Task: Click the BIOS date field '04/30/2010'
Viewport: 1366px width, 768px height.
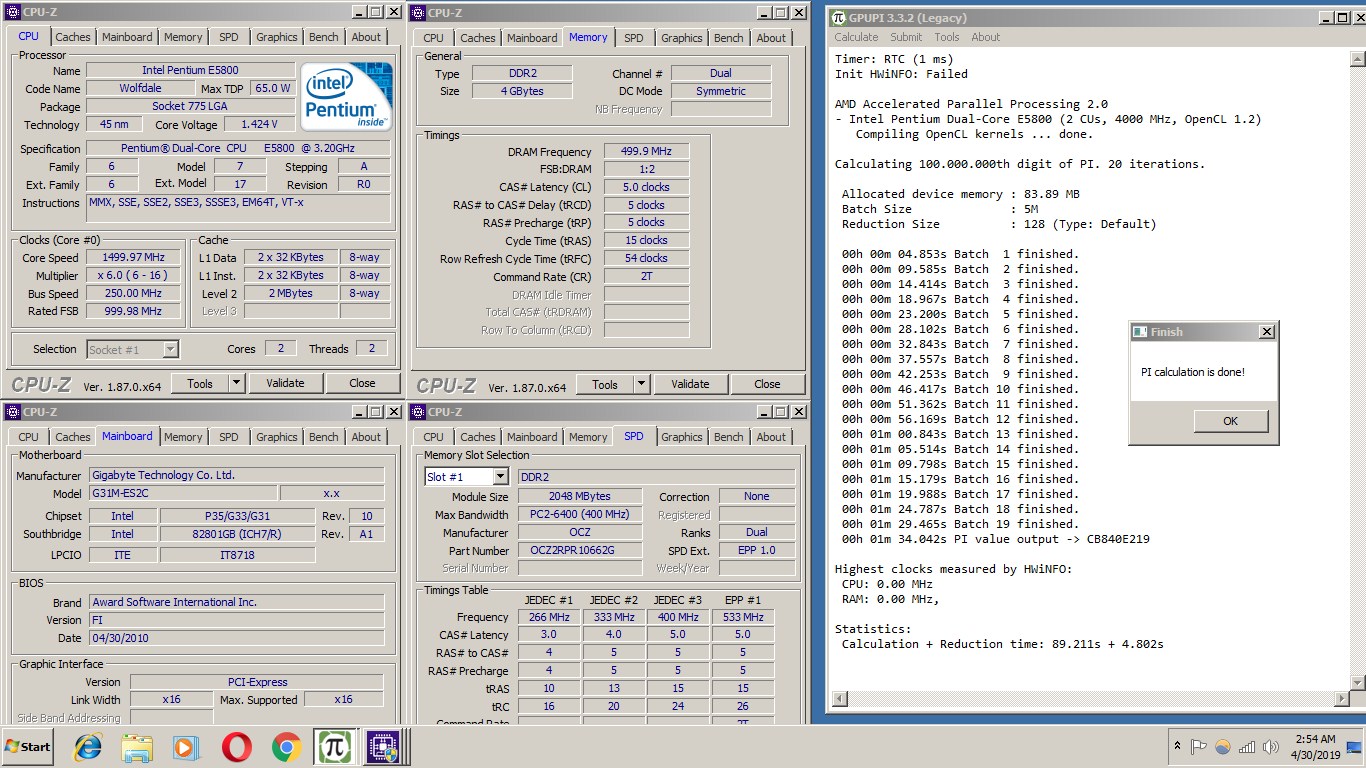Action: tap(236, 637)
